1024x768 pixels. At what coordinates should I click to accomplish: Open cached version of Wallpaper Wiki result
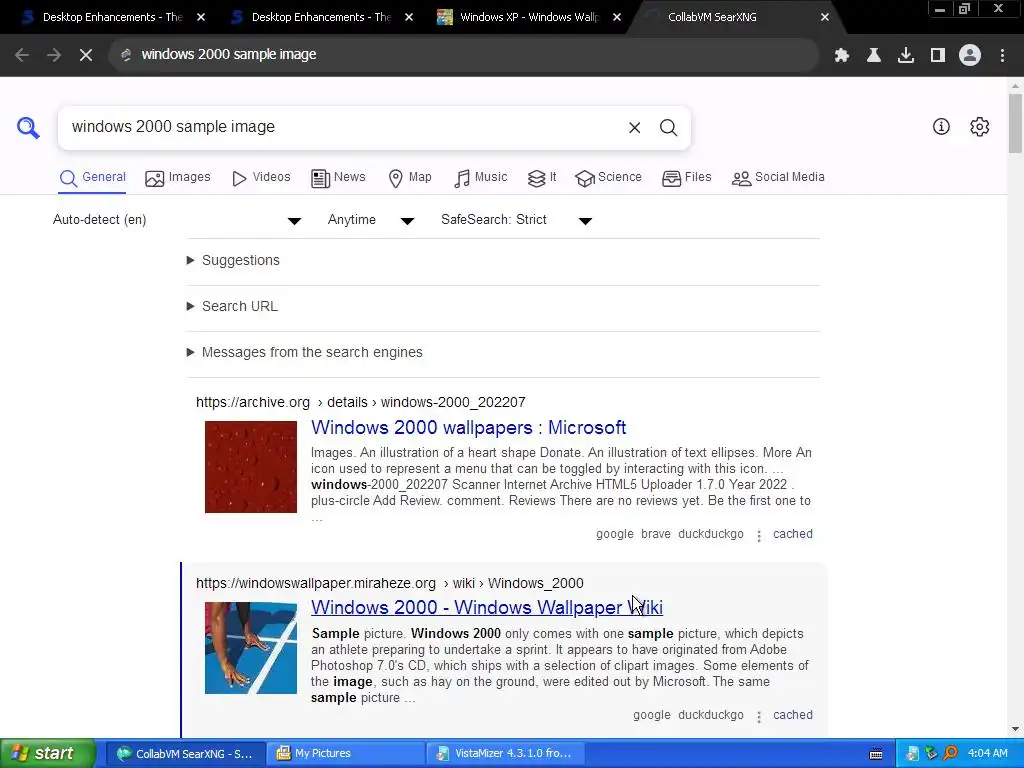[x=793, y=715]
